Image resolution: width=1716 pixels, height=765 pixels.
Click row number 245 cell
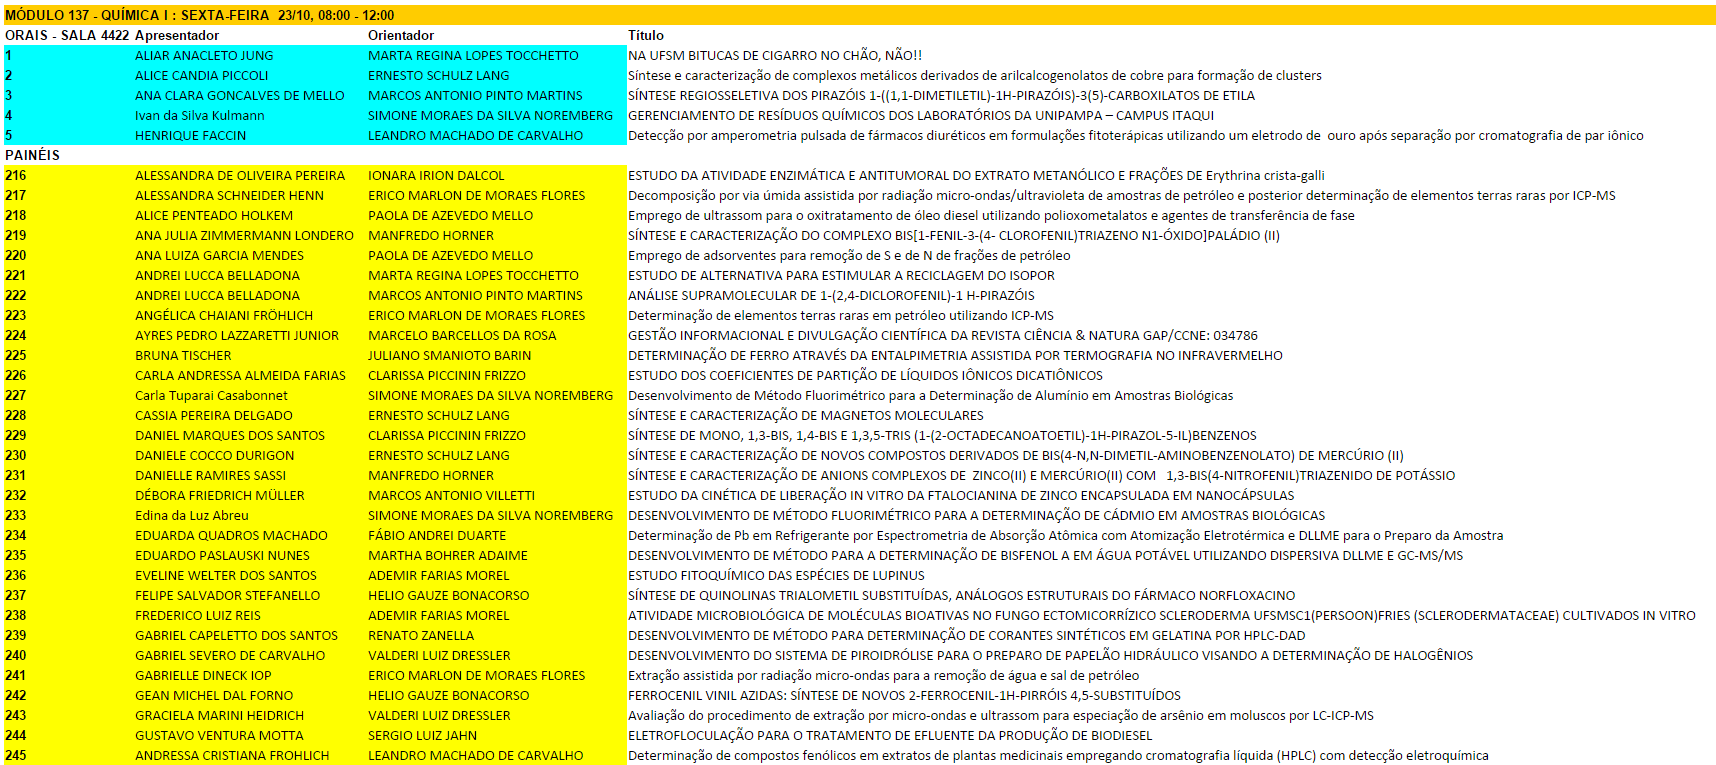tap(16, 755)
